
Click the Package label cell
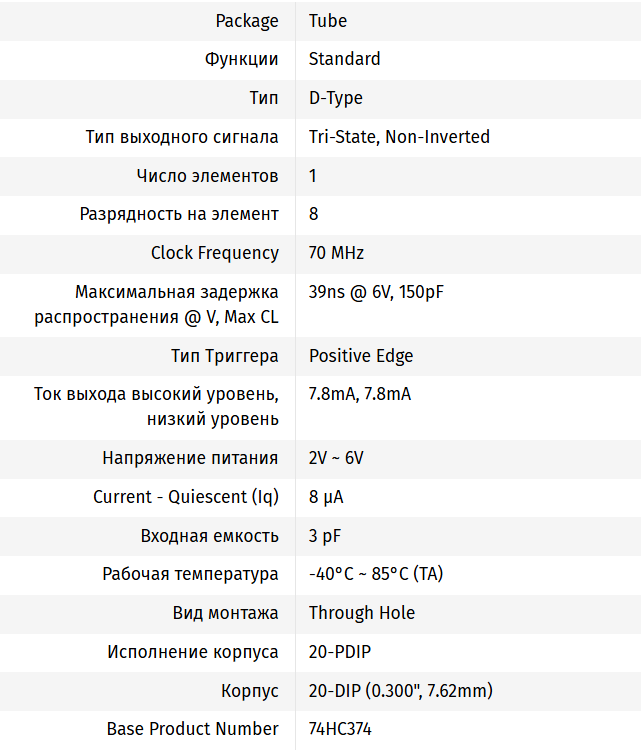pos(247,20)
